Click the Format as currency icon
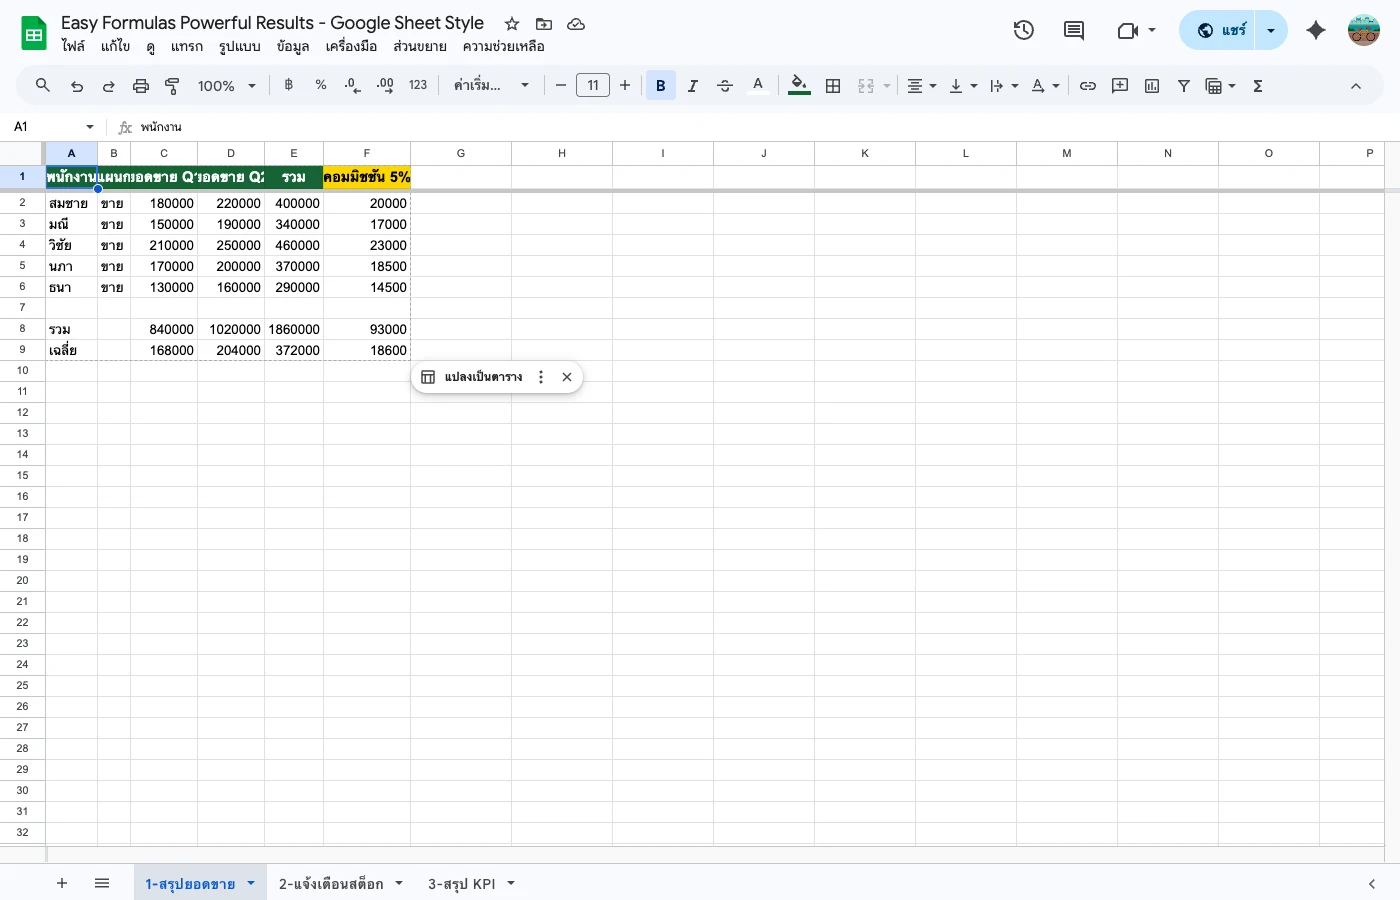The height and width of the screenshot is (900, 1400). 288,85
